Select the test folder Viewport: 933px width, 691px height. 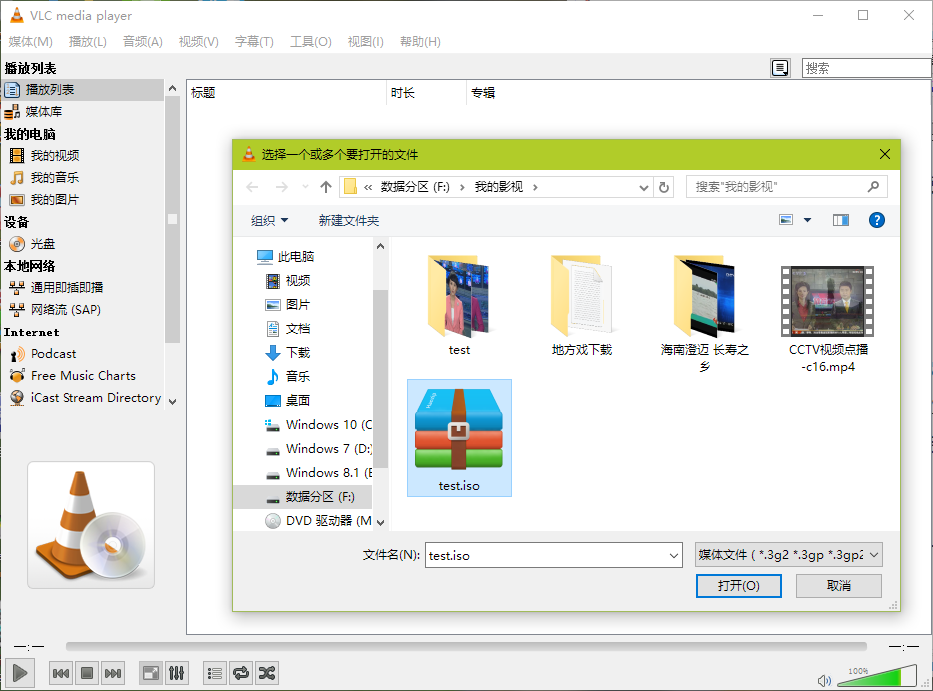click(459, 305)
